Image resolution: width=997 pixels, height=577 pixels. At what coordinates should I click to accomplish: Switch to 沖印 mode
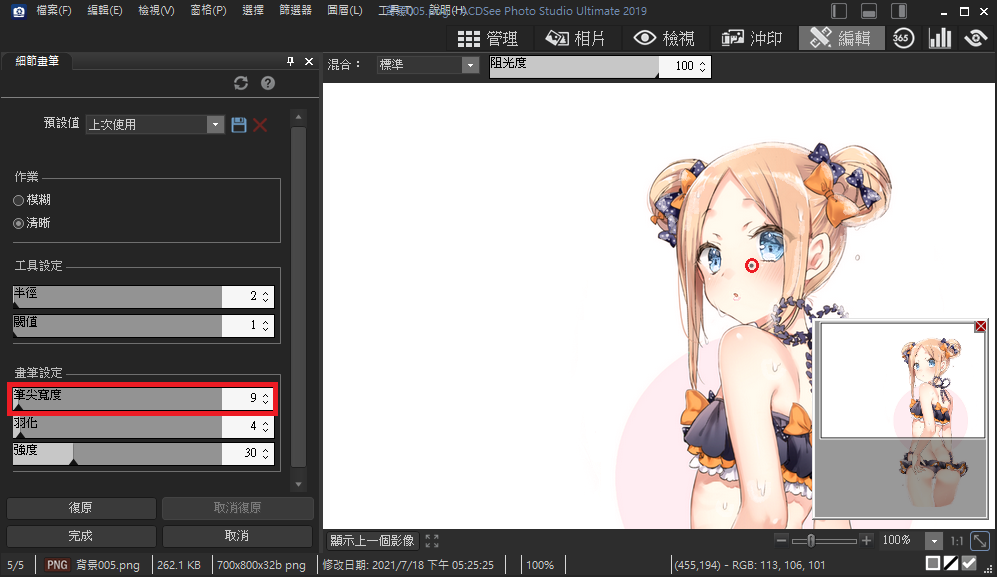[752, 38]
